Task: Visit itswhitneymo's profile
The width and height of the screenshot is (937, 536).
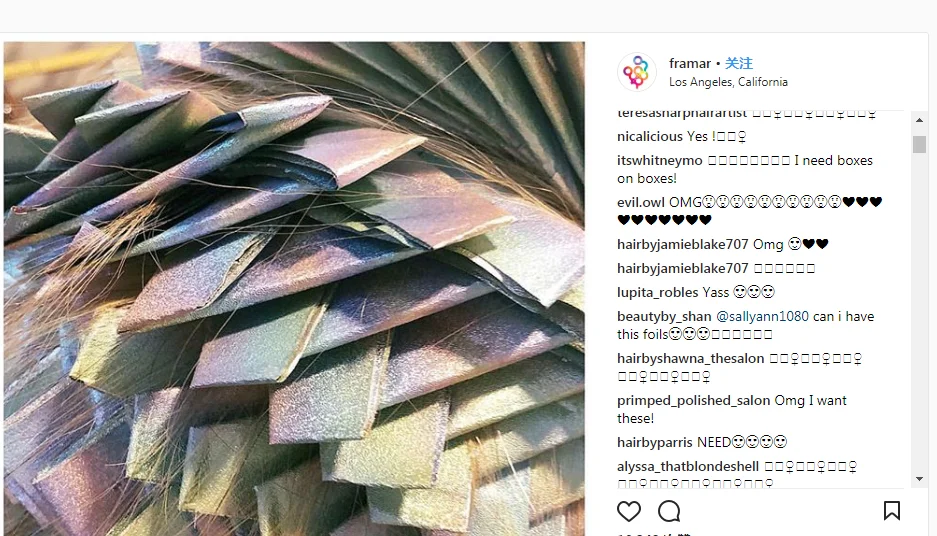Action: click(x=660, y=160)
